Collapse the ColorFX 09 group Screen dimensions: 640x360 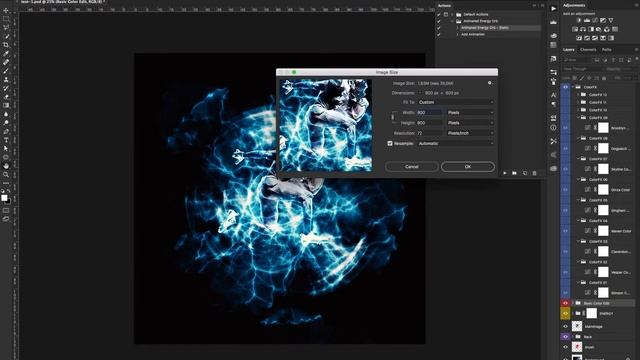(578, 118)
